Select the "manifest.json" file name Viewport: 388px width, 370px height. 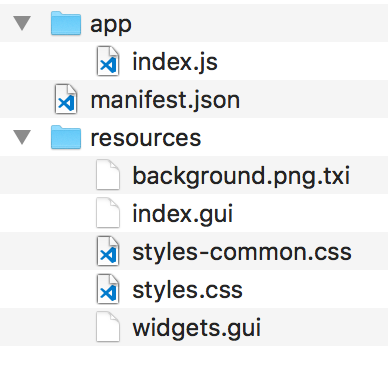[x=165, y=100]
